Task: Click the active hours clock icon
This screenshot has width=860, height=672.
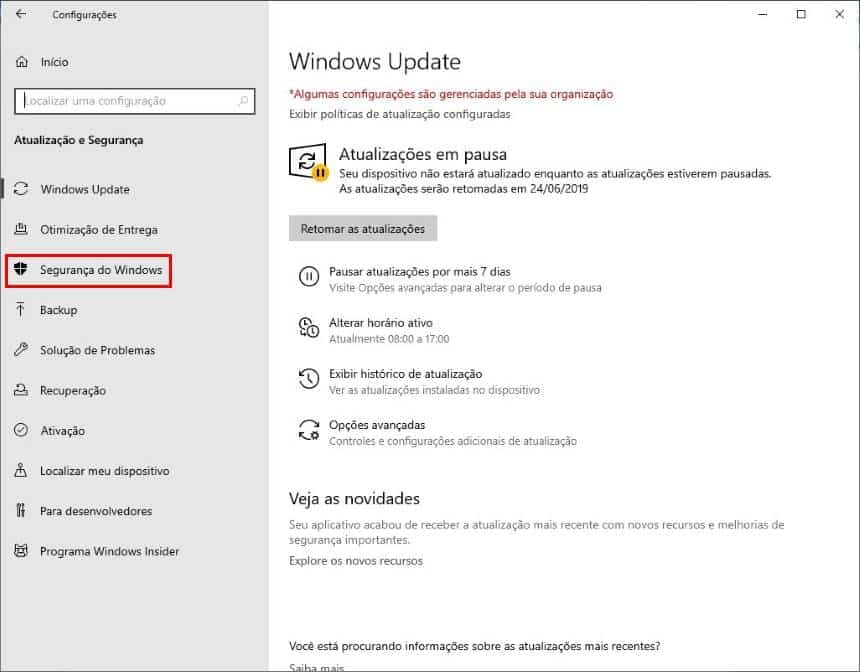Action: tap(309, 327)
